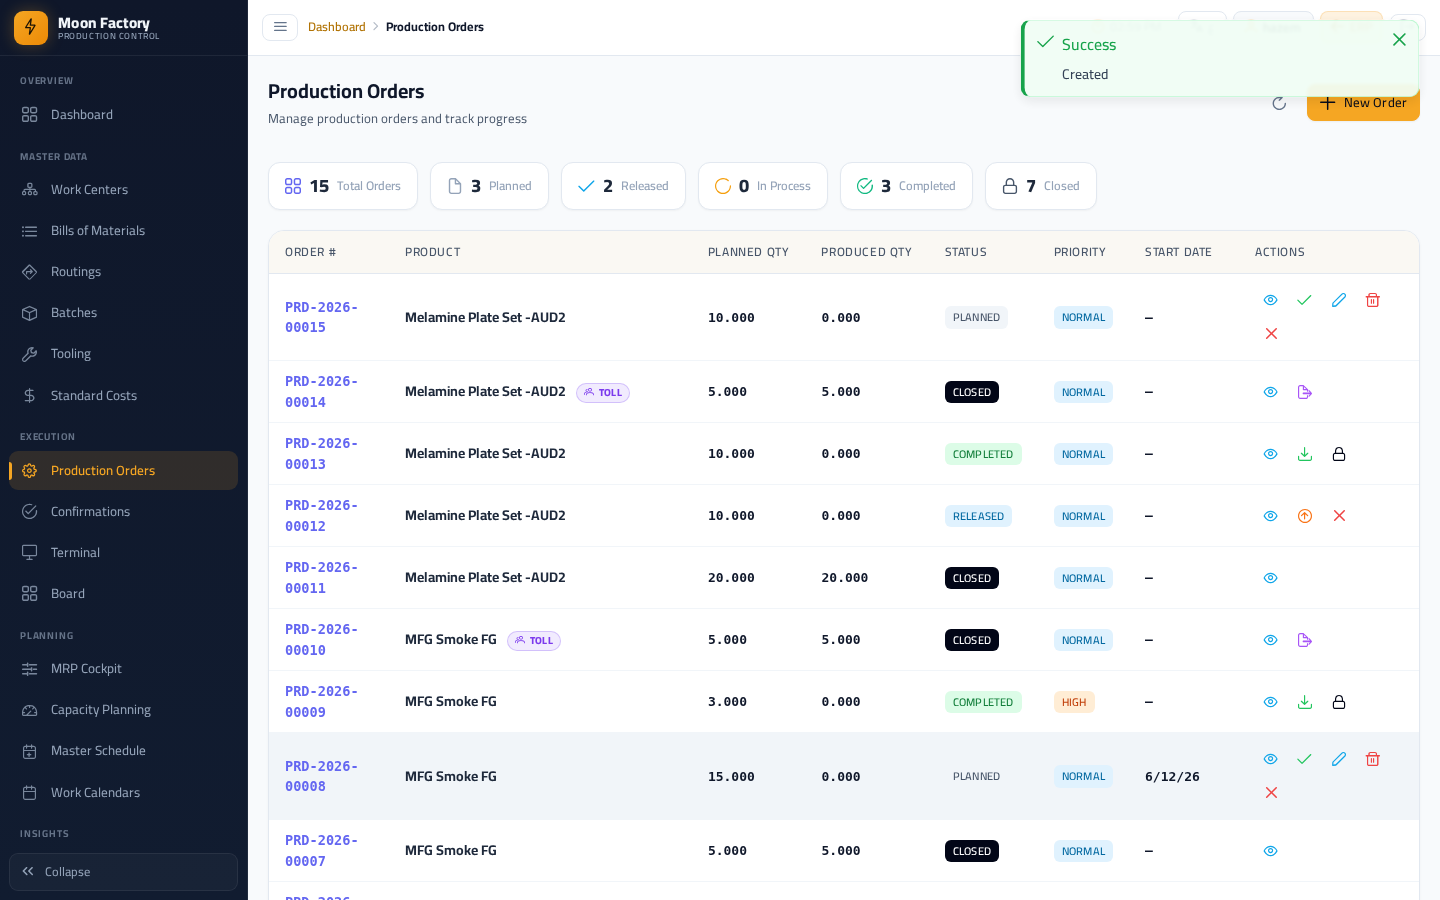Viewport: 1440px width, 900px height.
Task: Delete order PRD-2026-00015 with trash icon
Action: pyautogui.click(x=1373, y=300)
